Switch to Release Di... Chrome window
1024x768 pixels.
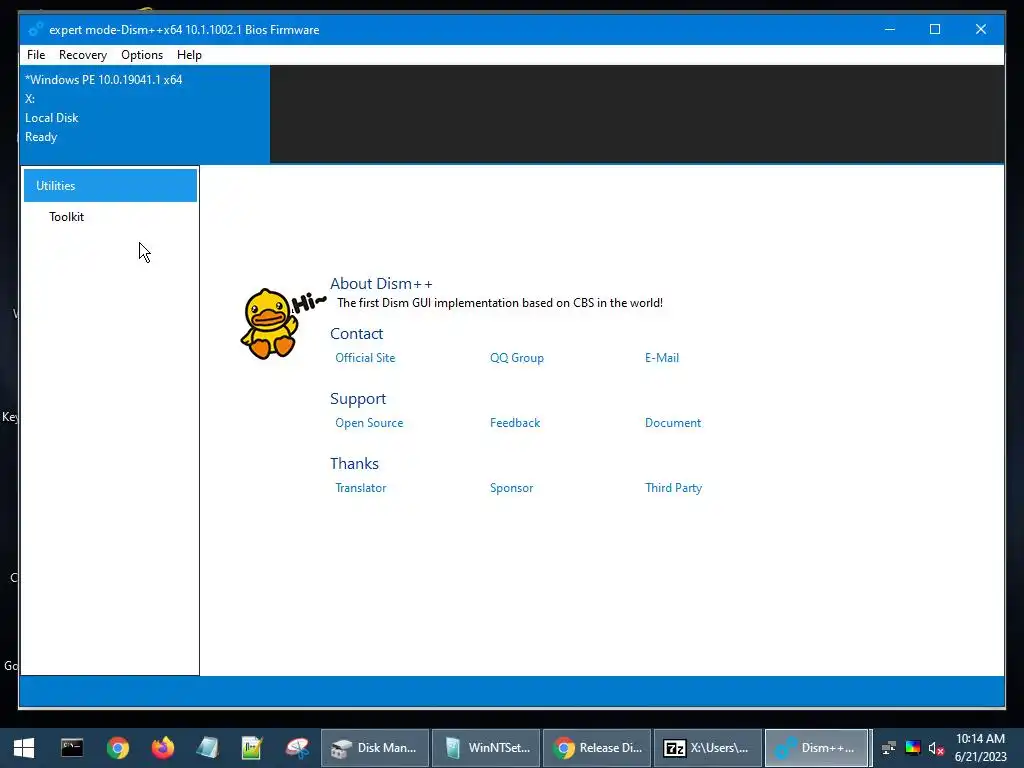tap(597, 748)
